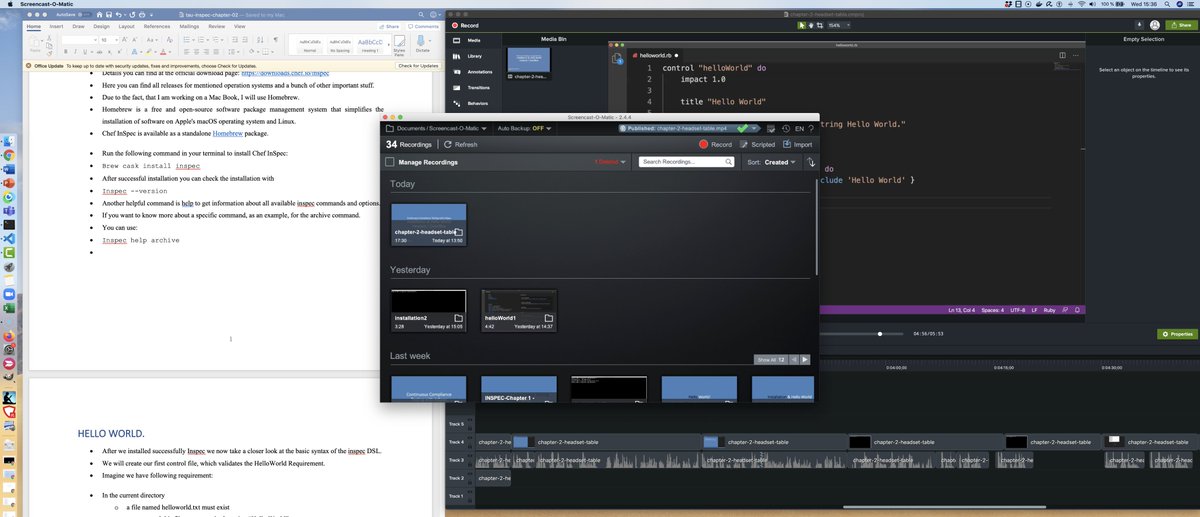Click the green Share button in Camtasia
1200x517 pixels.
[x=1180, y=24]
